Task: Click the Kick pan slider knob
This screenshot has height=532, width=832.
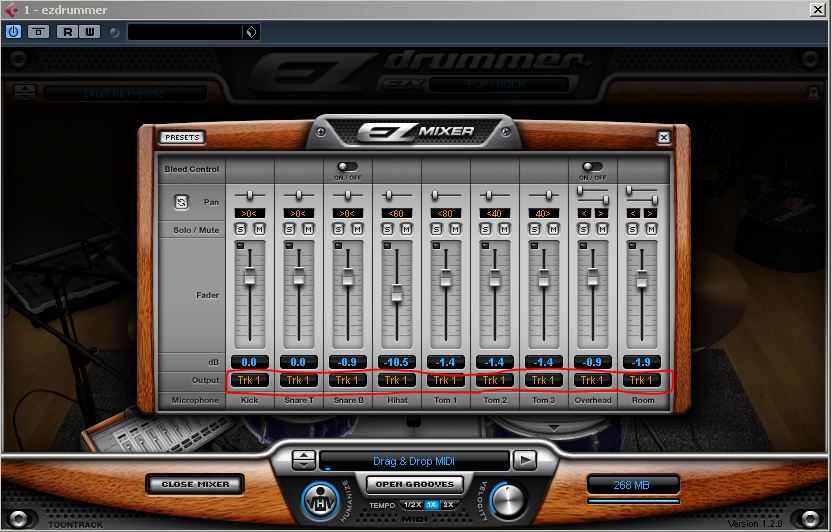Action: point(249,196)
